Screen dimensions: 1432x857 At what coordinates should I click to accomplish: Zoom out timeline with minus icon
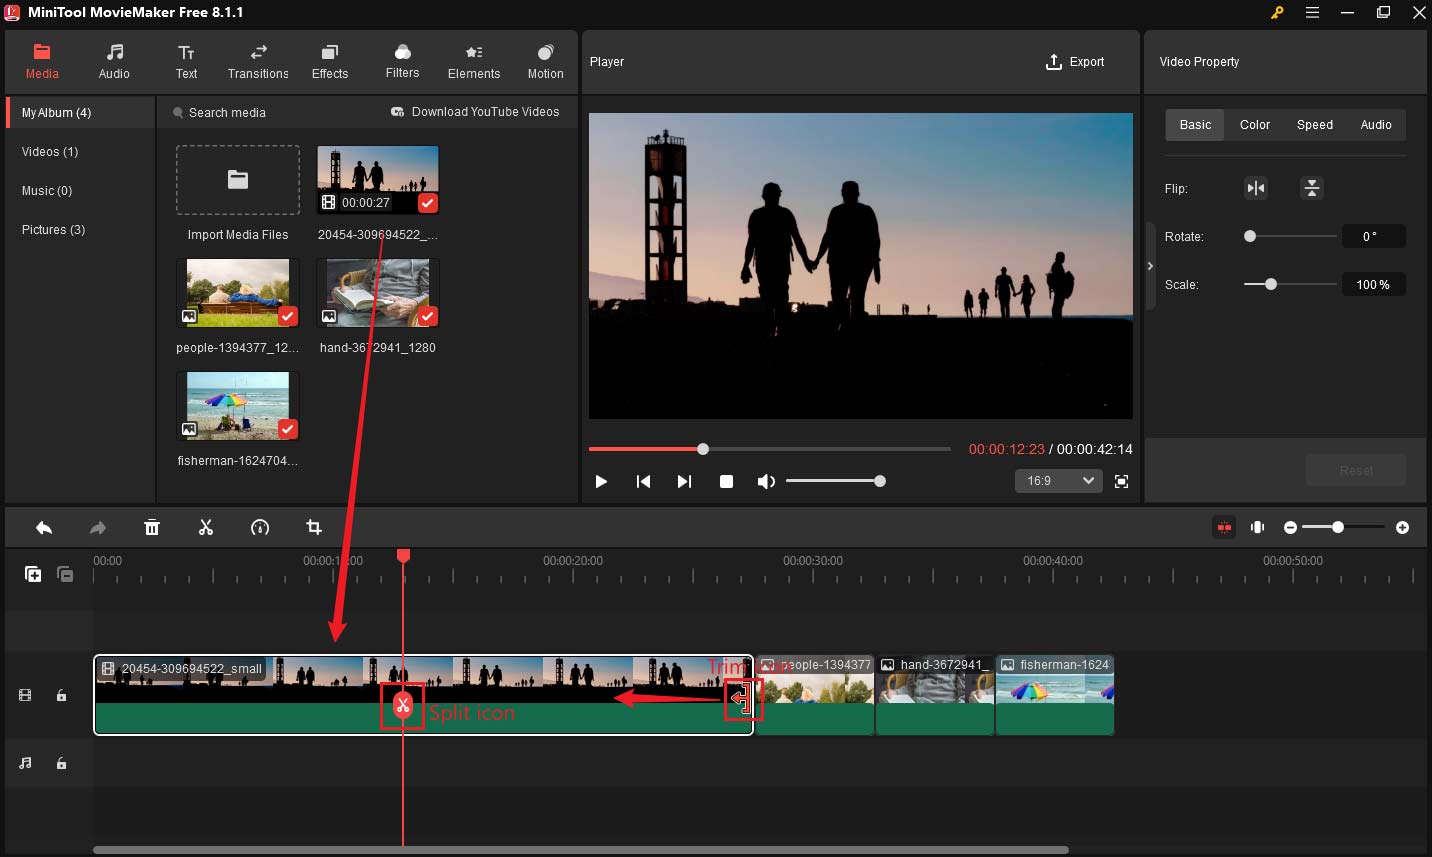point(1290,527)
